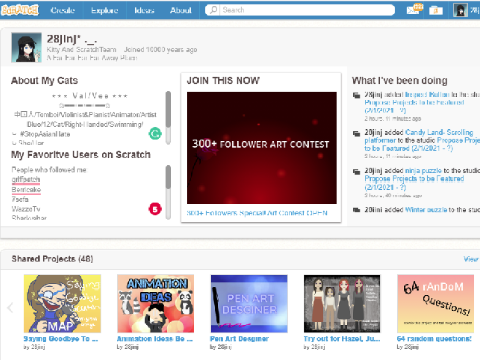Click the account avatar in navbar

pyautogui.click(x=460, y=10)
